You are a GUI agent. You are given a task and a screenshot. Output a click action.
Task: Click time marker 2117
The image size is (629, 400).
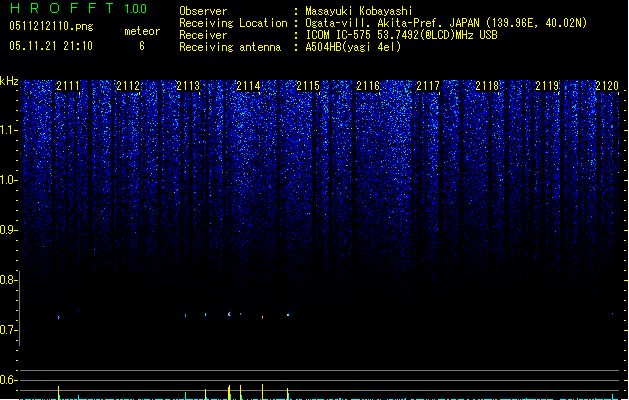click(428, 85)
